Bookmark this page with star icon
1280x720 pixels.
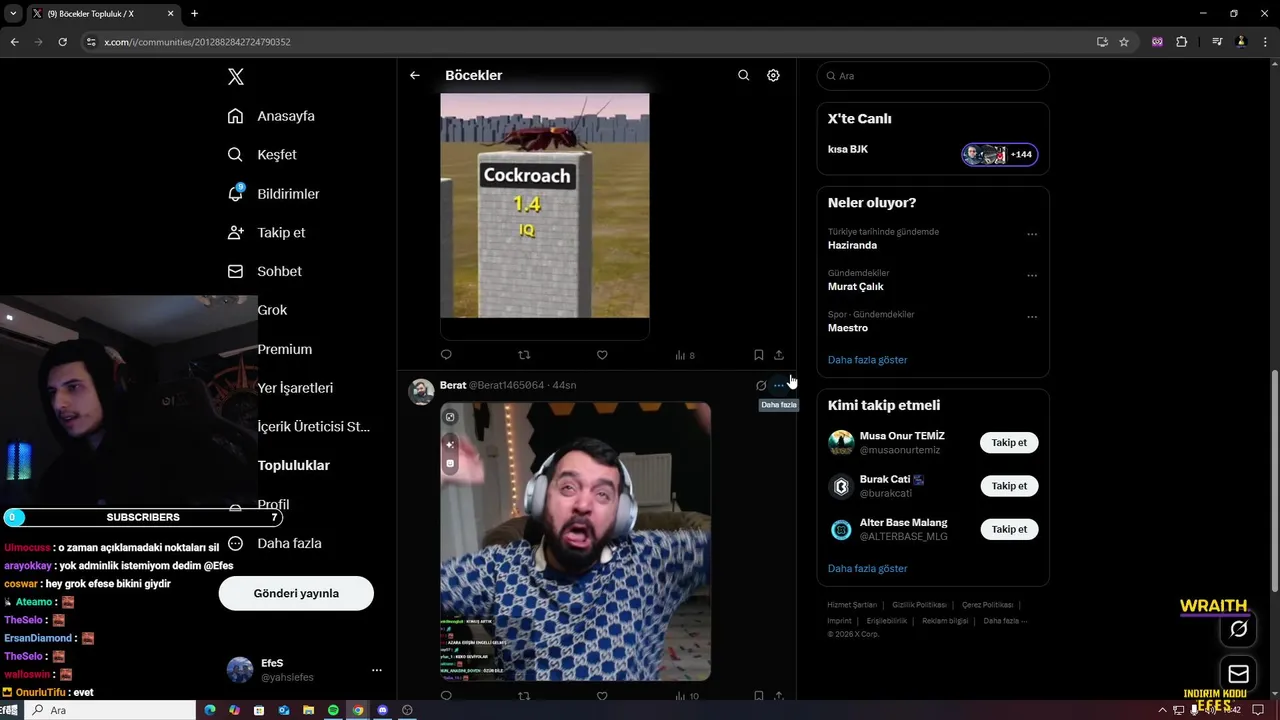click(1124, 42)
